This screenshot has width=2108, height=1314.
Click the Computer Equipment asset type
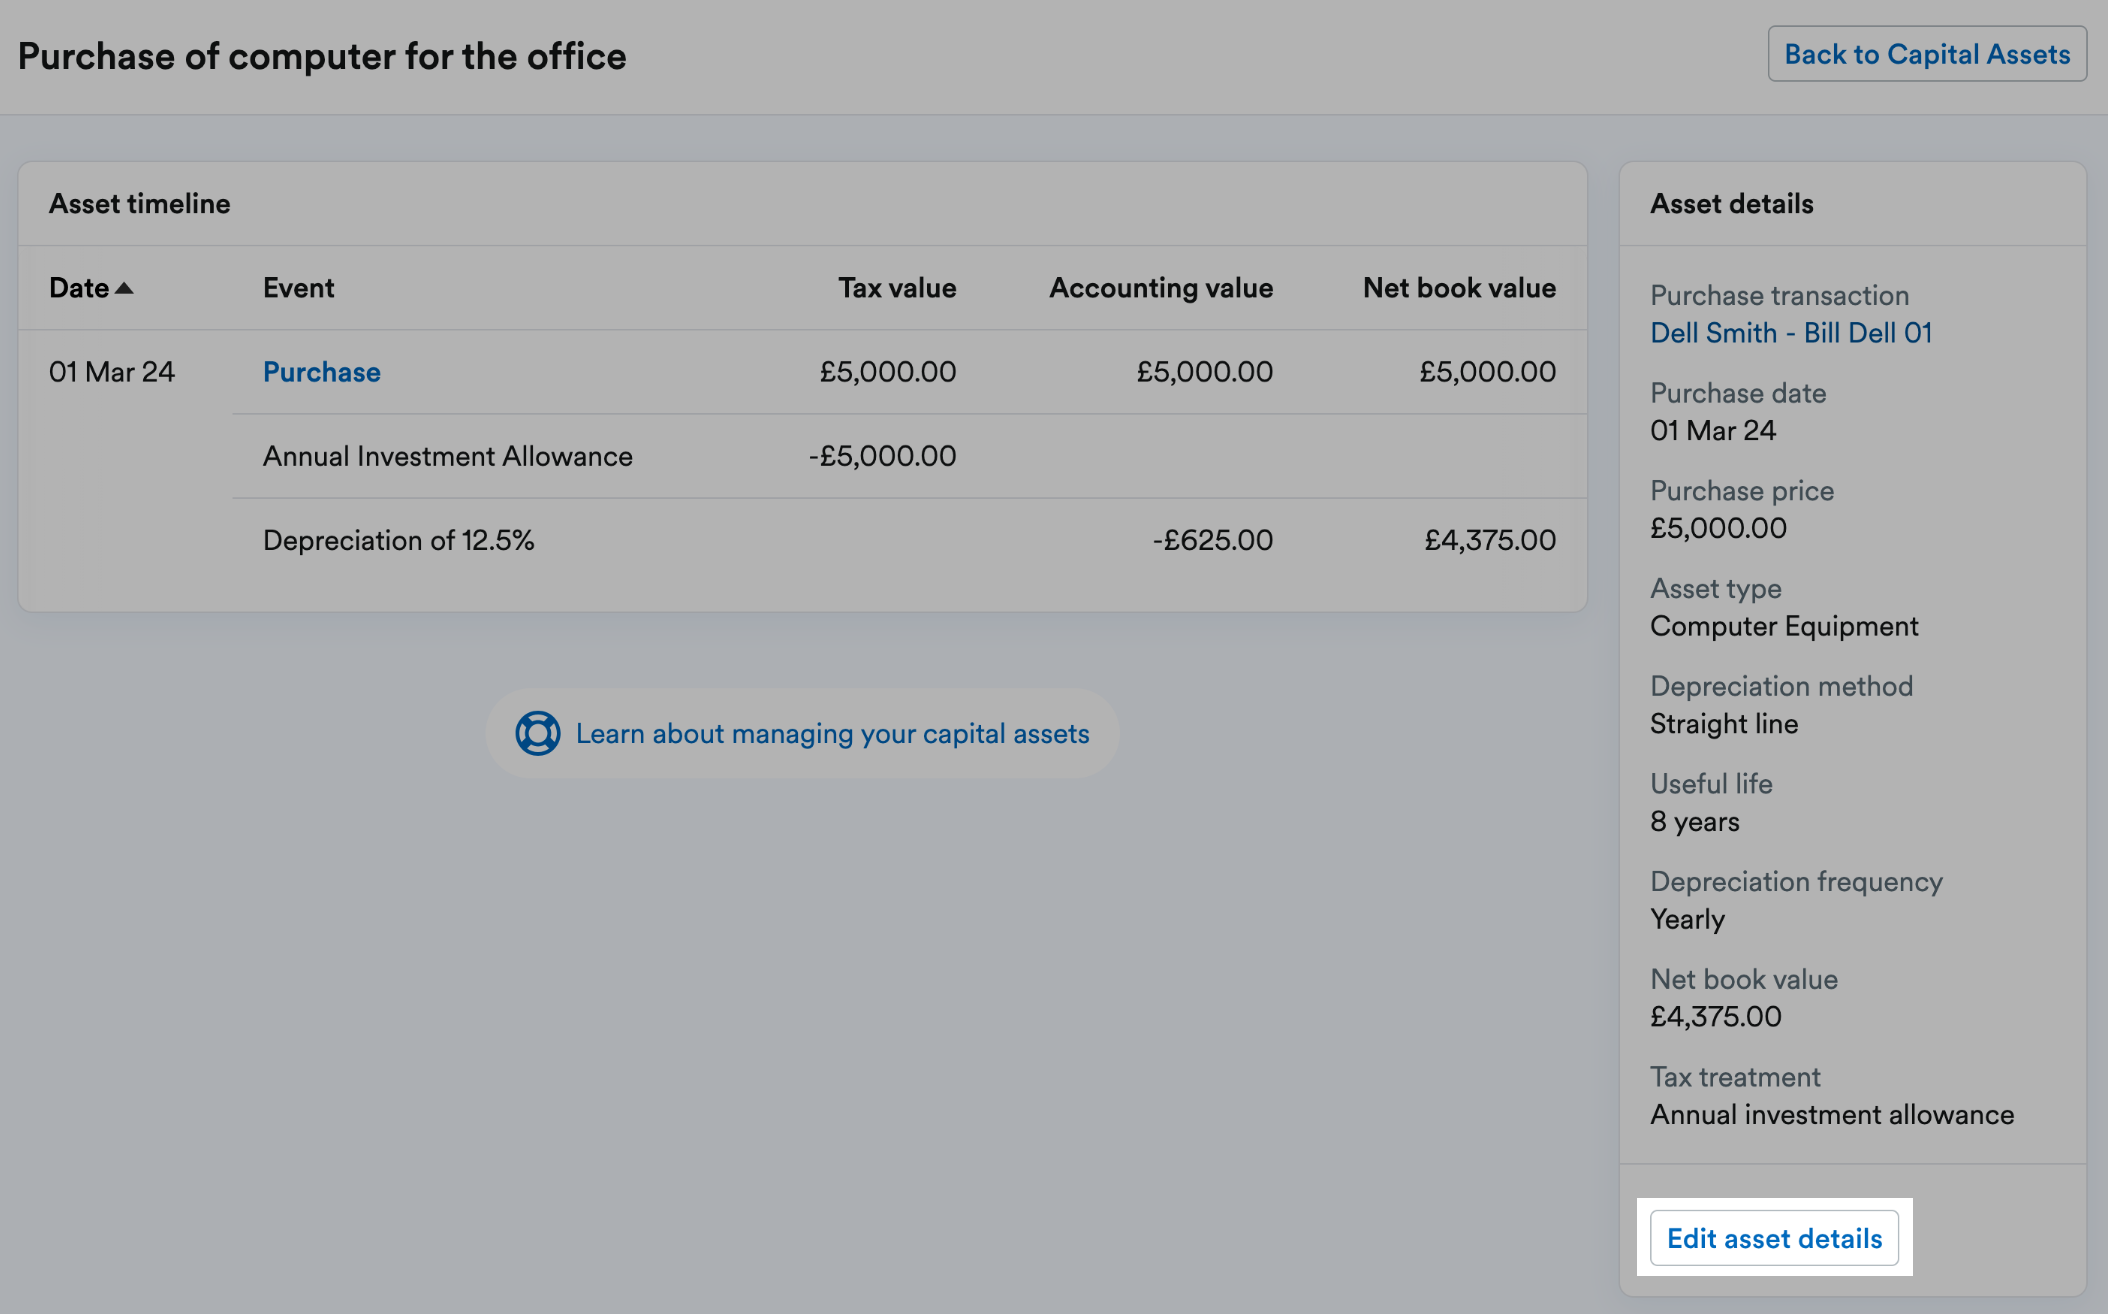point(1784,626)
